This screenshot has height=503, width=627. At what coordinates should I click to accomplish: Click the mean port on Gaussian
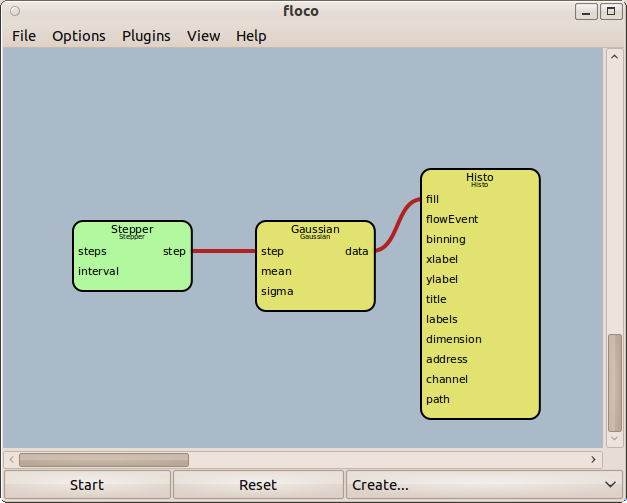tap(276, 271)
